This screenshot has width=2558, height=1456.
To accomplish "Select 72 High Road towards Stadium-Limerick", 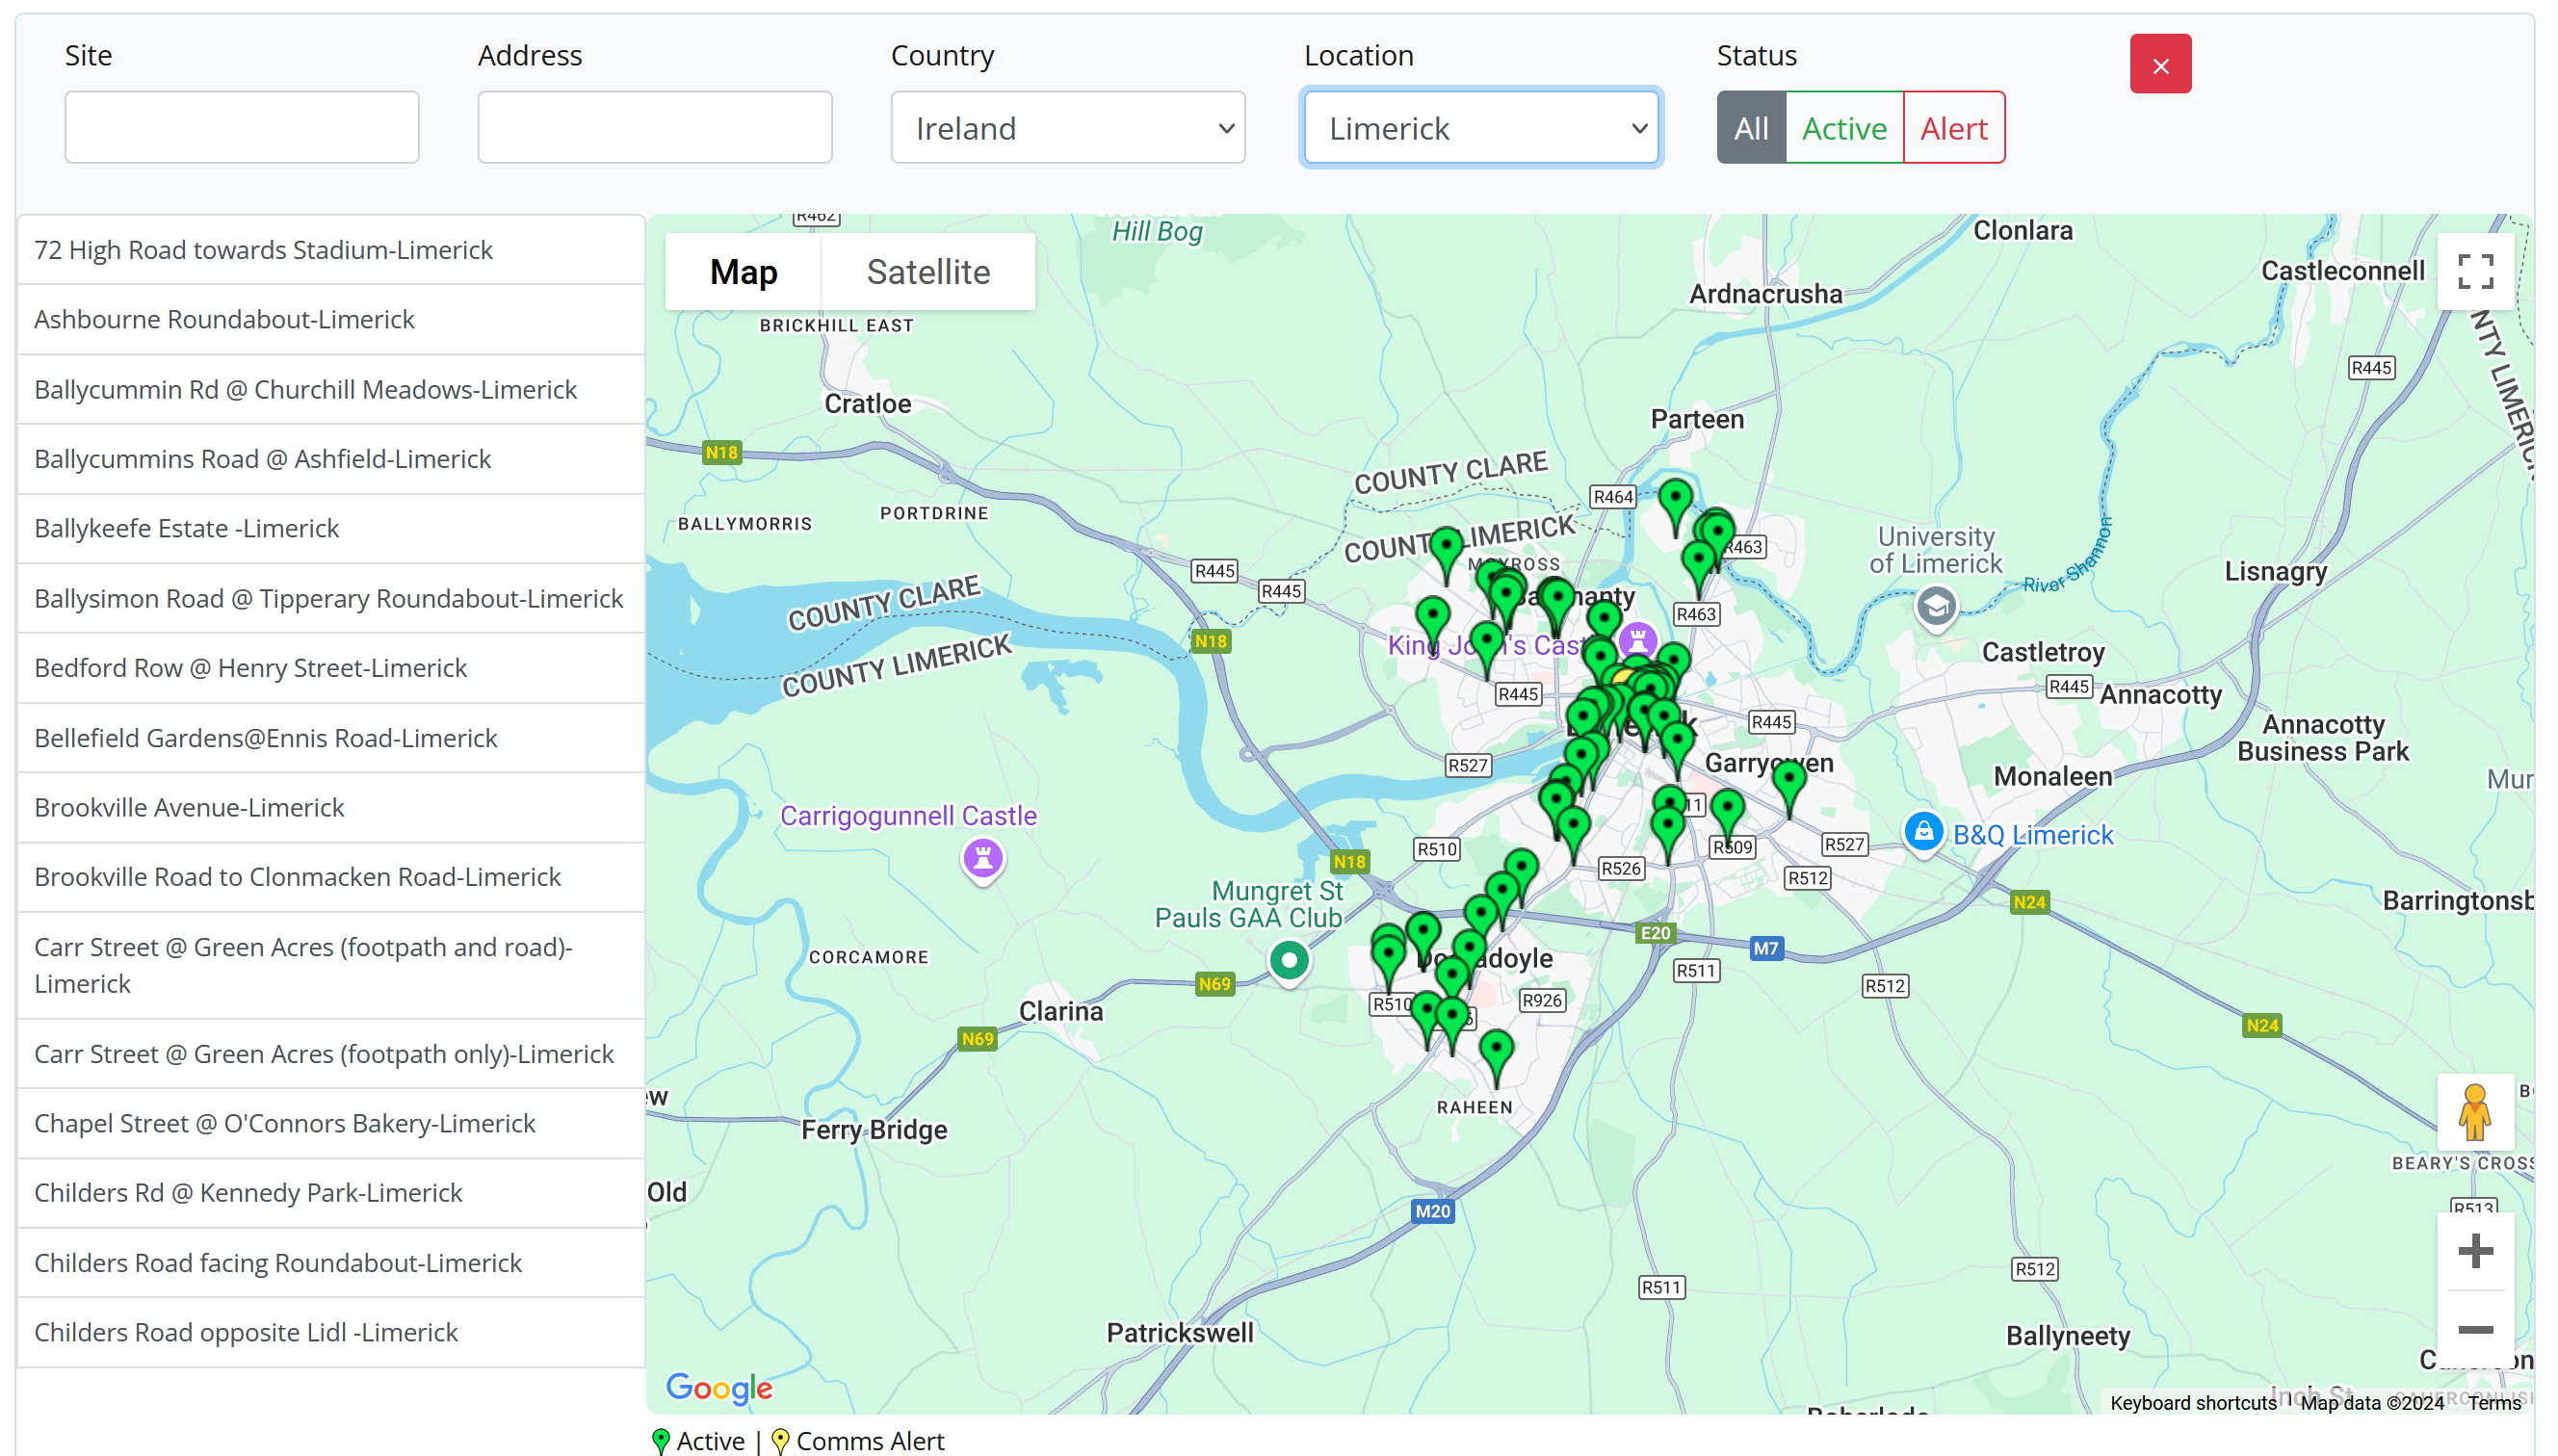I will pos(330,249).
